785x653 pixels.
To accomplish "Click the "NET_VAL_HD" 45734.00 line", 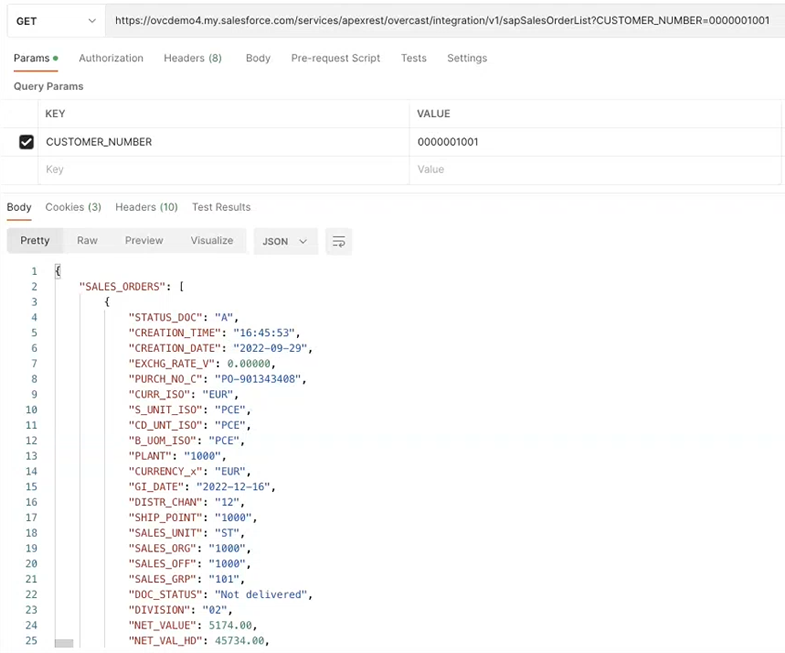I will tap(199, 641).
